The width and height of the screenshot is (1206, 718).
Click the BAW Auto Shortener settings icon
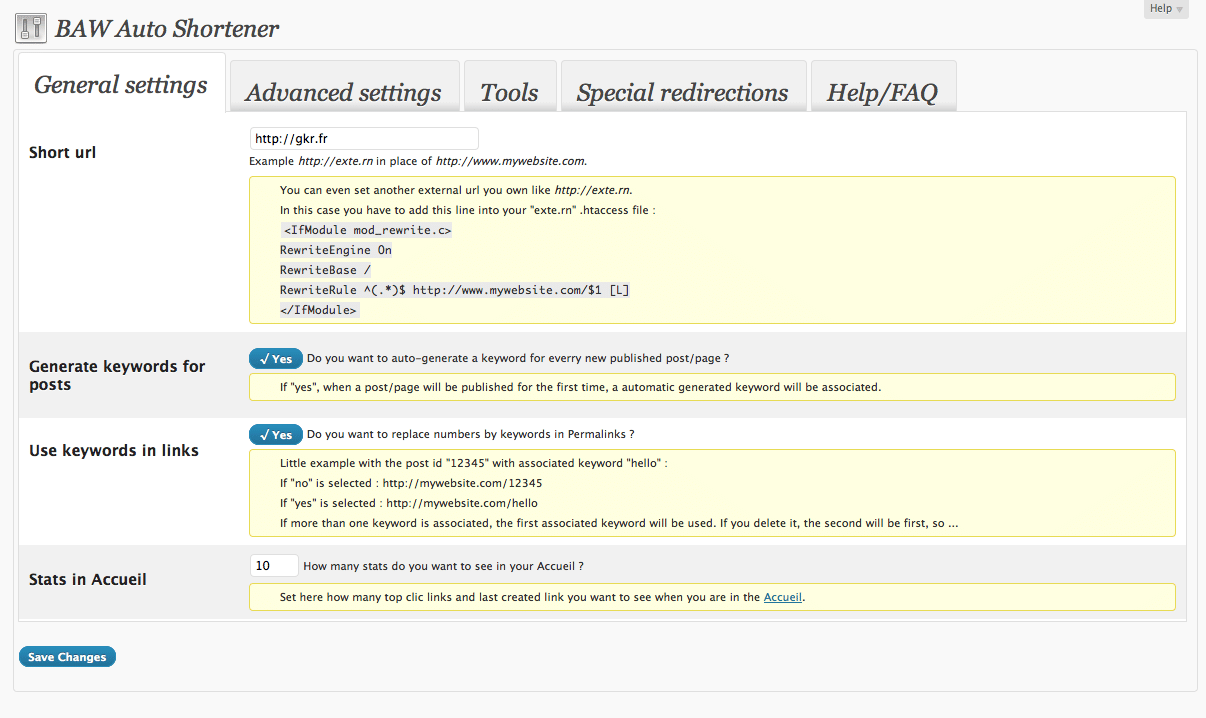(31, 28)
